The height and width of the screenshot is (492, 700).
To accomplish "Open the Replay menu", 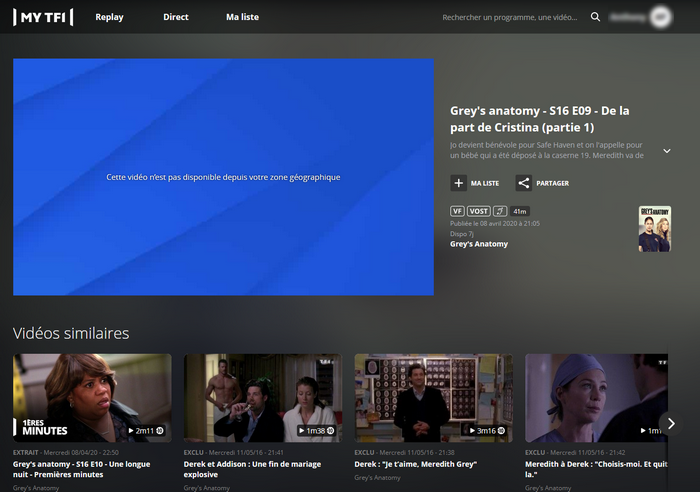I will pyautogui.click(x=109, y=17).
